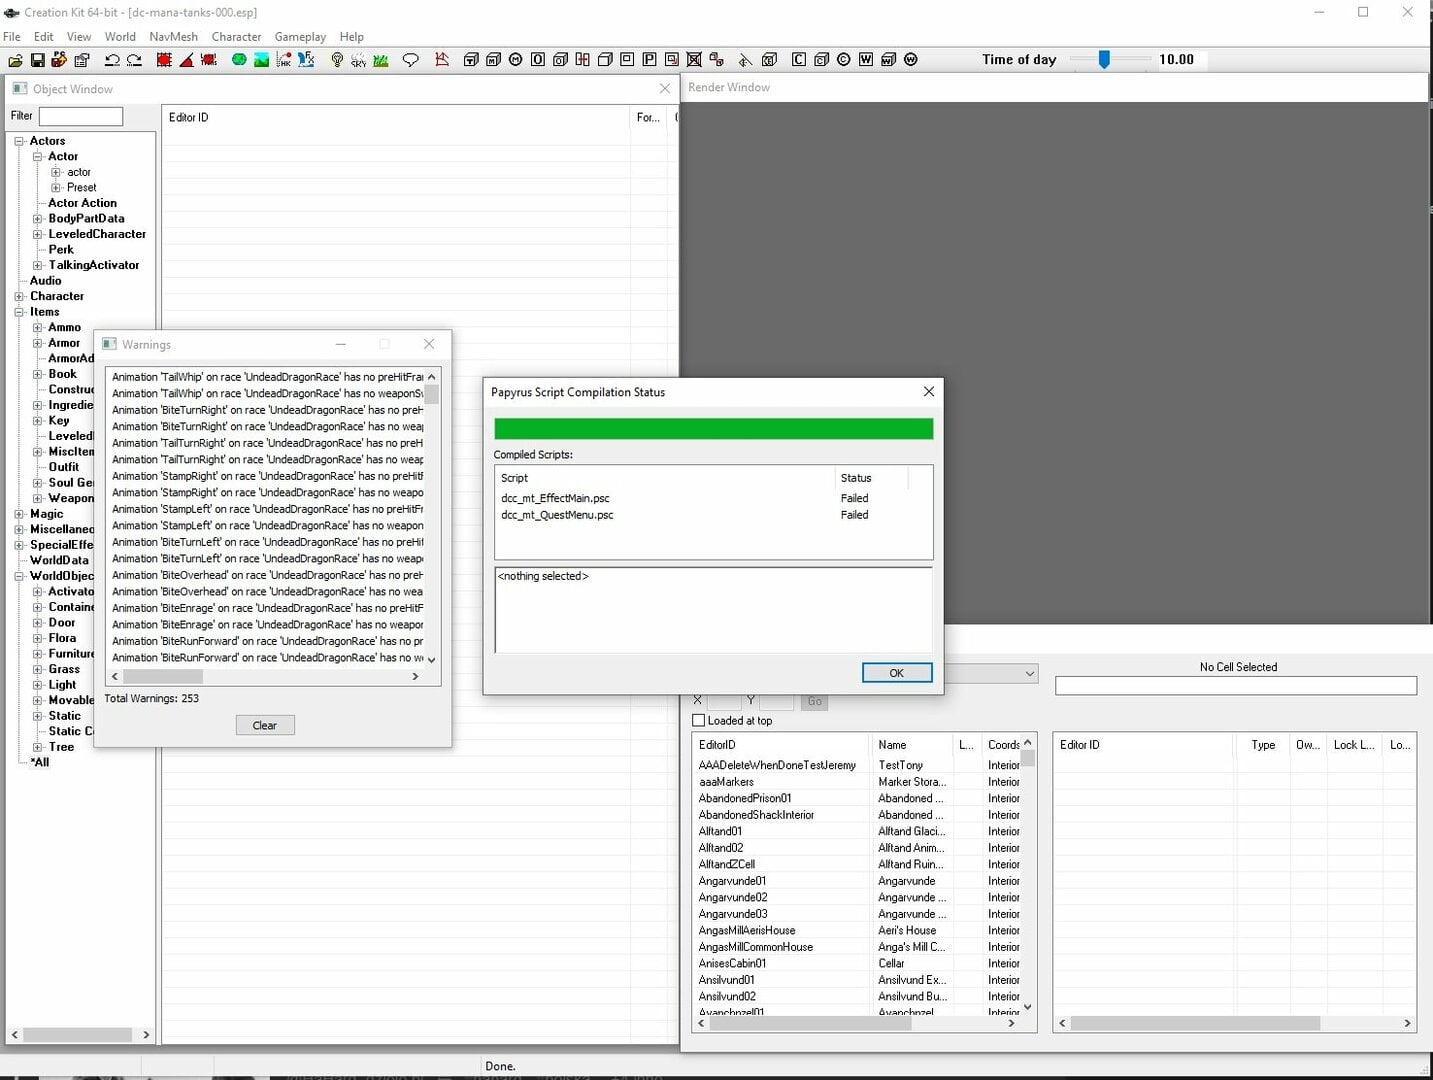Select the *All tree item
The image size is (1433, 1080).
coord(40,762)
